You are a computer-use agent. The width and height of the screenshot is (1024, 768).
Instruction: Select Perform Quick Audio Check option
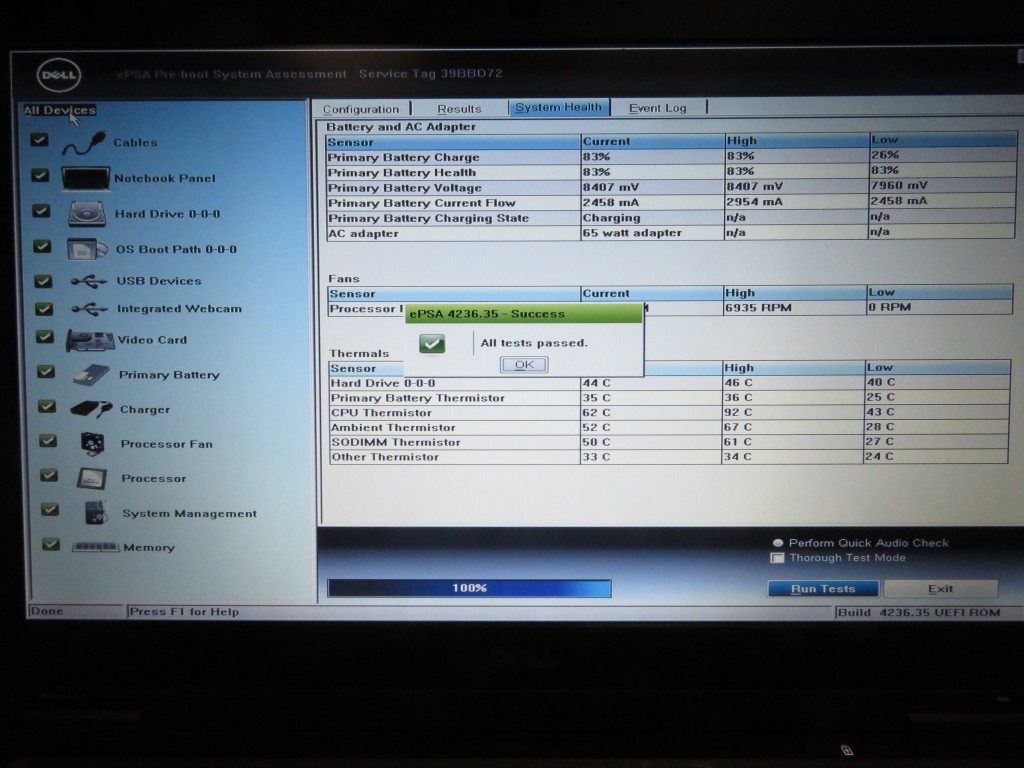[x=778, y=543]
